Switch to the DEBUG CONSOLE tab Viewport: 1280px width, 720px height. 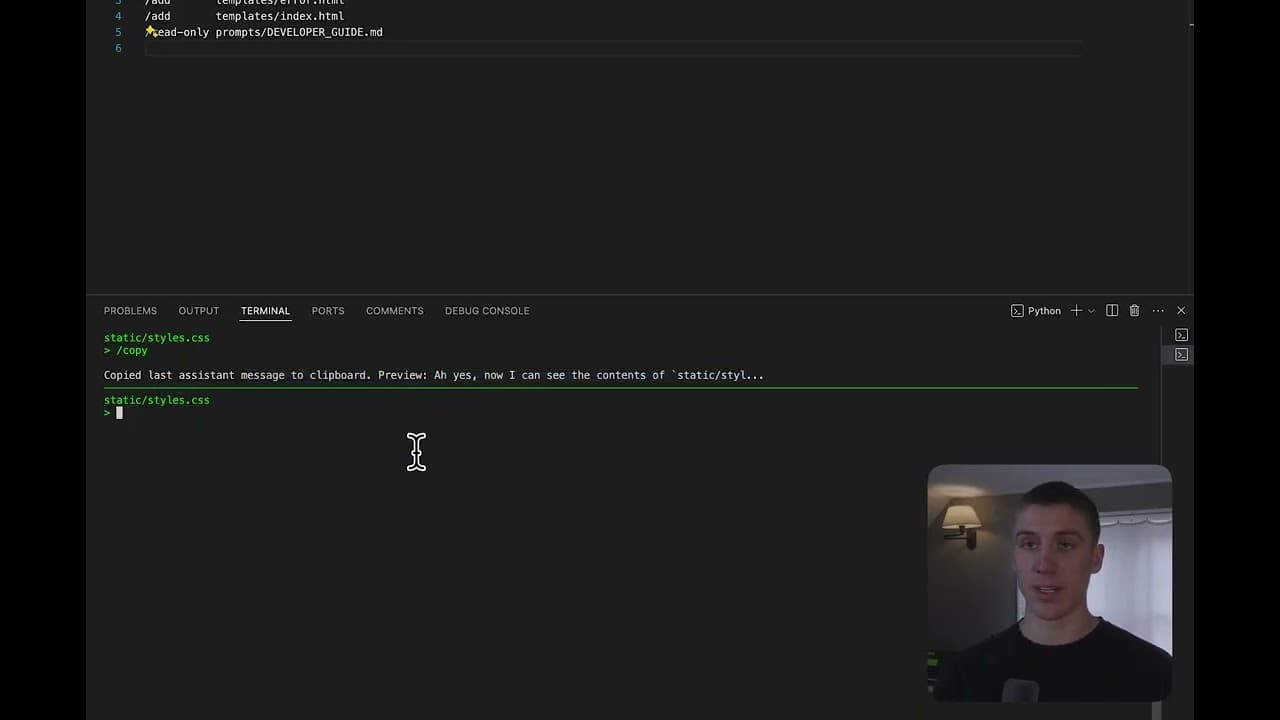coord(487,311)
